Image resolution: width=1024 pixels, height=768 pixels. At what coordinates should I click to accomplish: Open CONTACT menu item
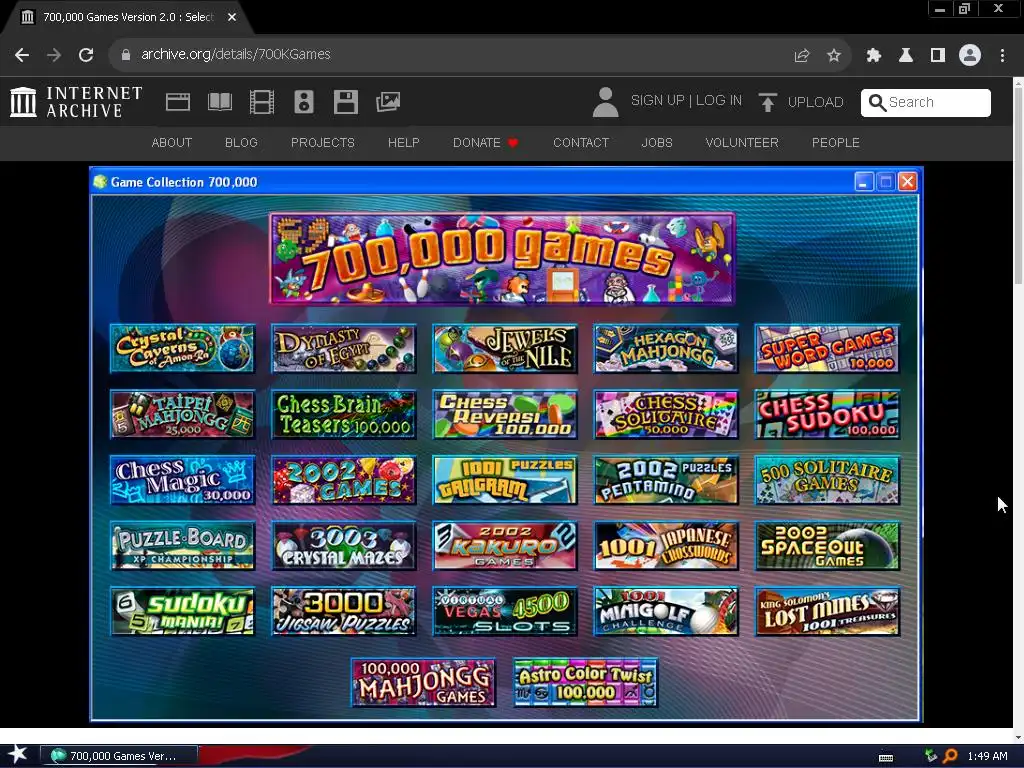[581, 142]
